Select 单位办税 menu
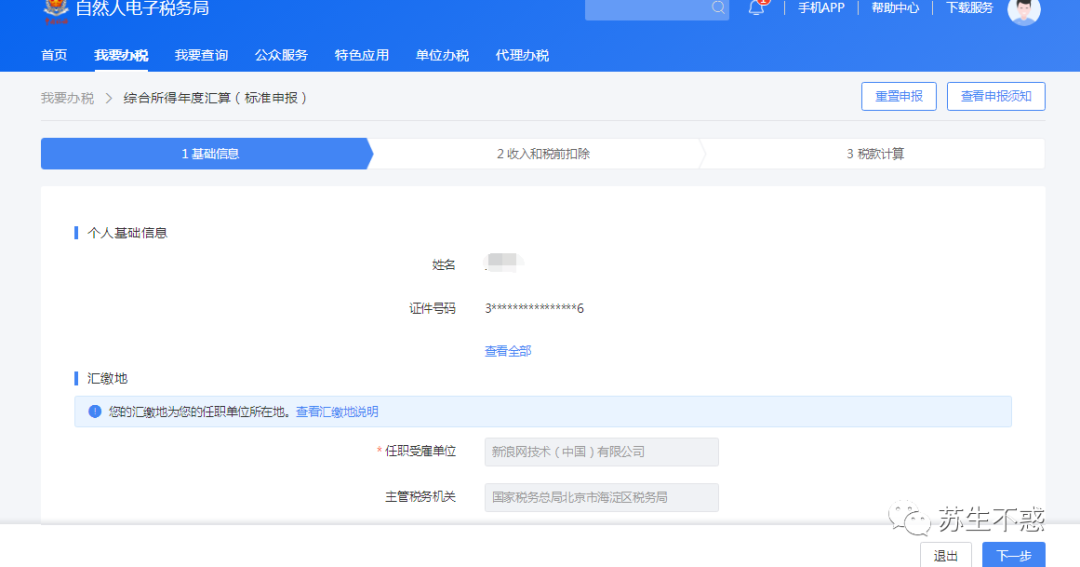 (442, 55)
